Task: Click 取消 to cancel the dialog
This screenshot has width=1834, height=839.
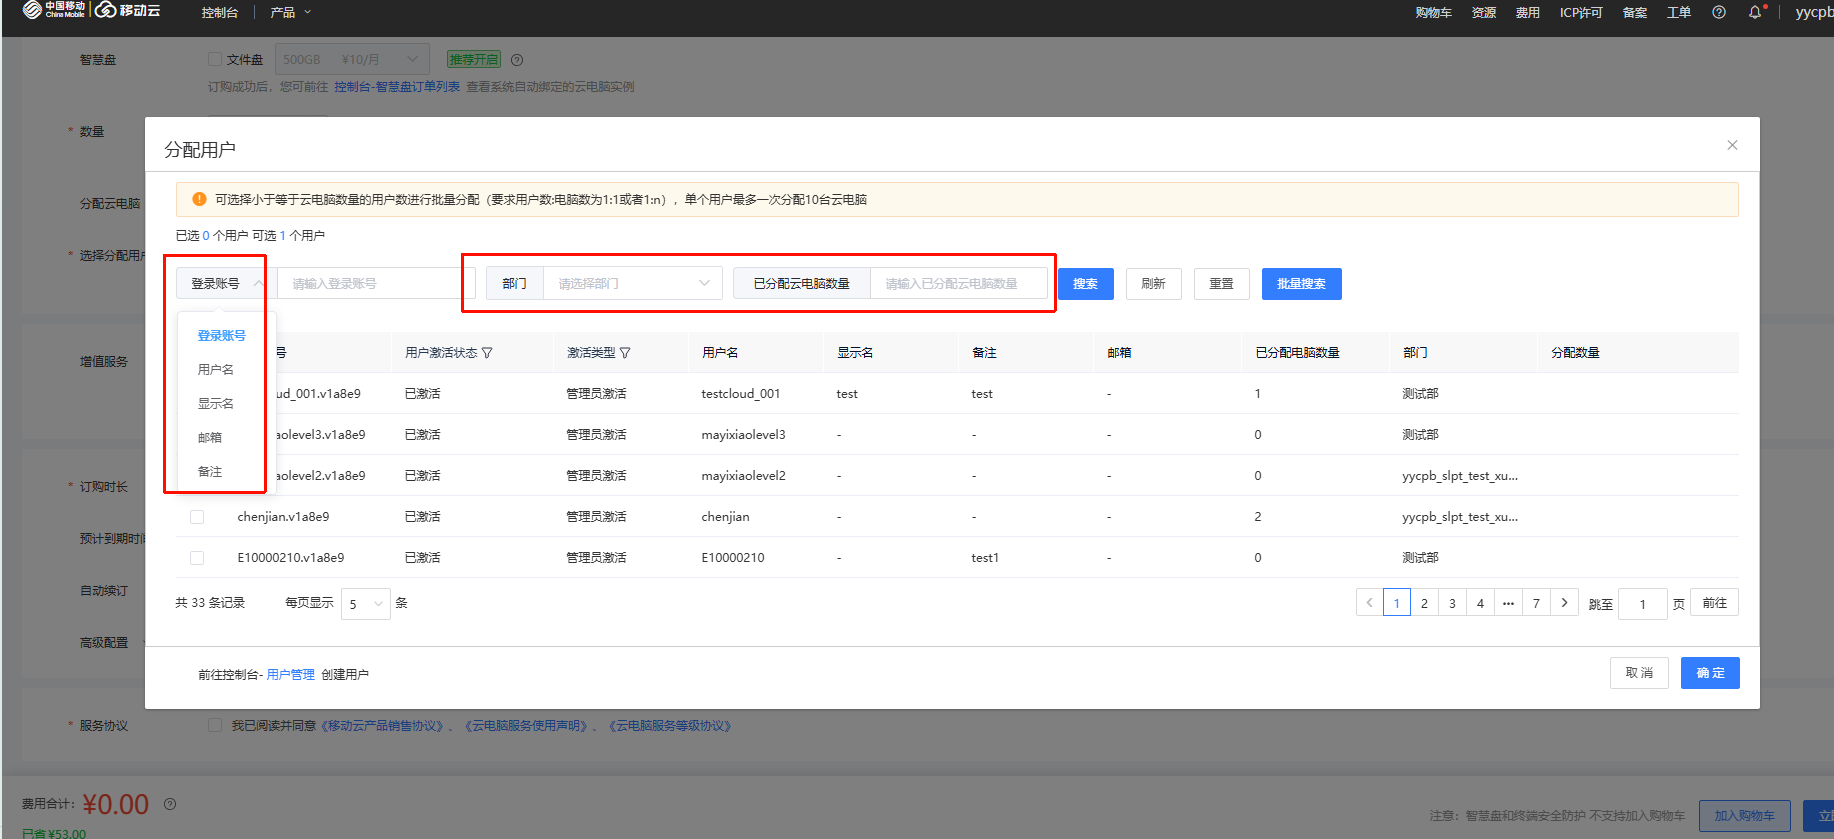Action: (x=1640, y=673)
